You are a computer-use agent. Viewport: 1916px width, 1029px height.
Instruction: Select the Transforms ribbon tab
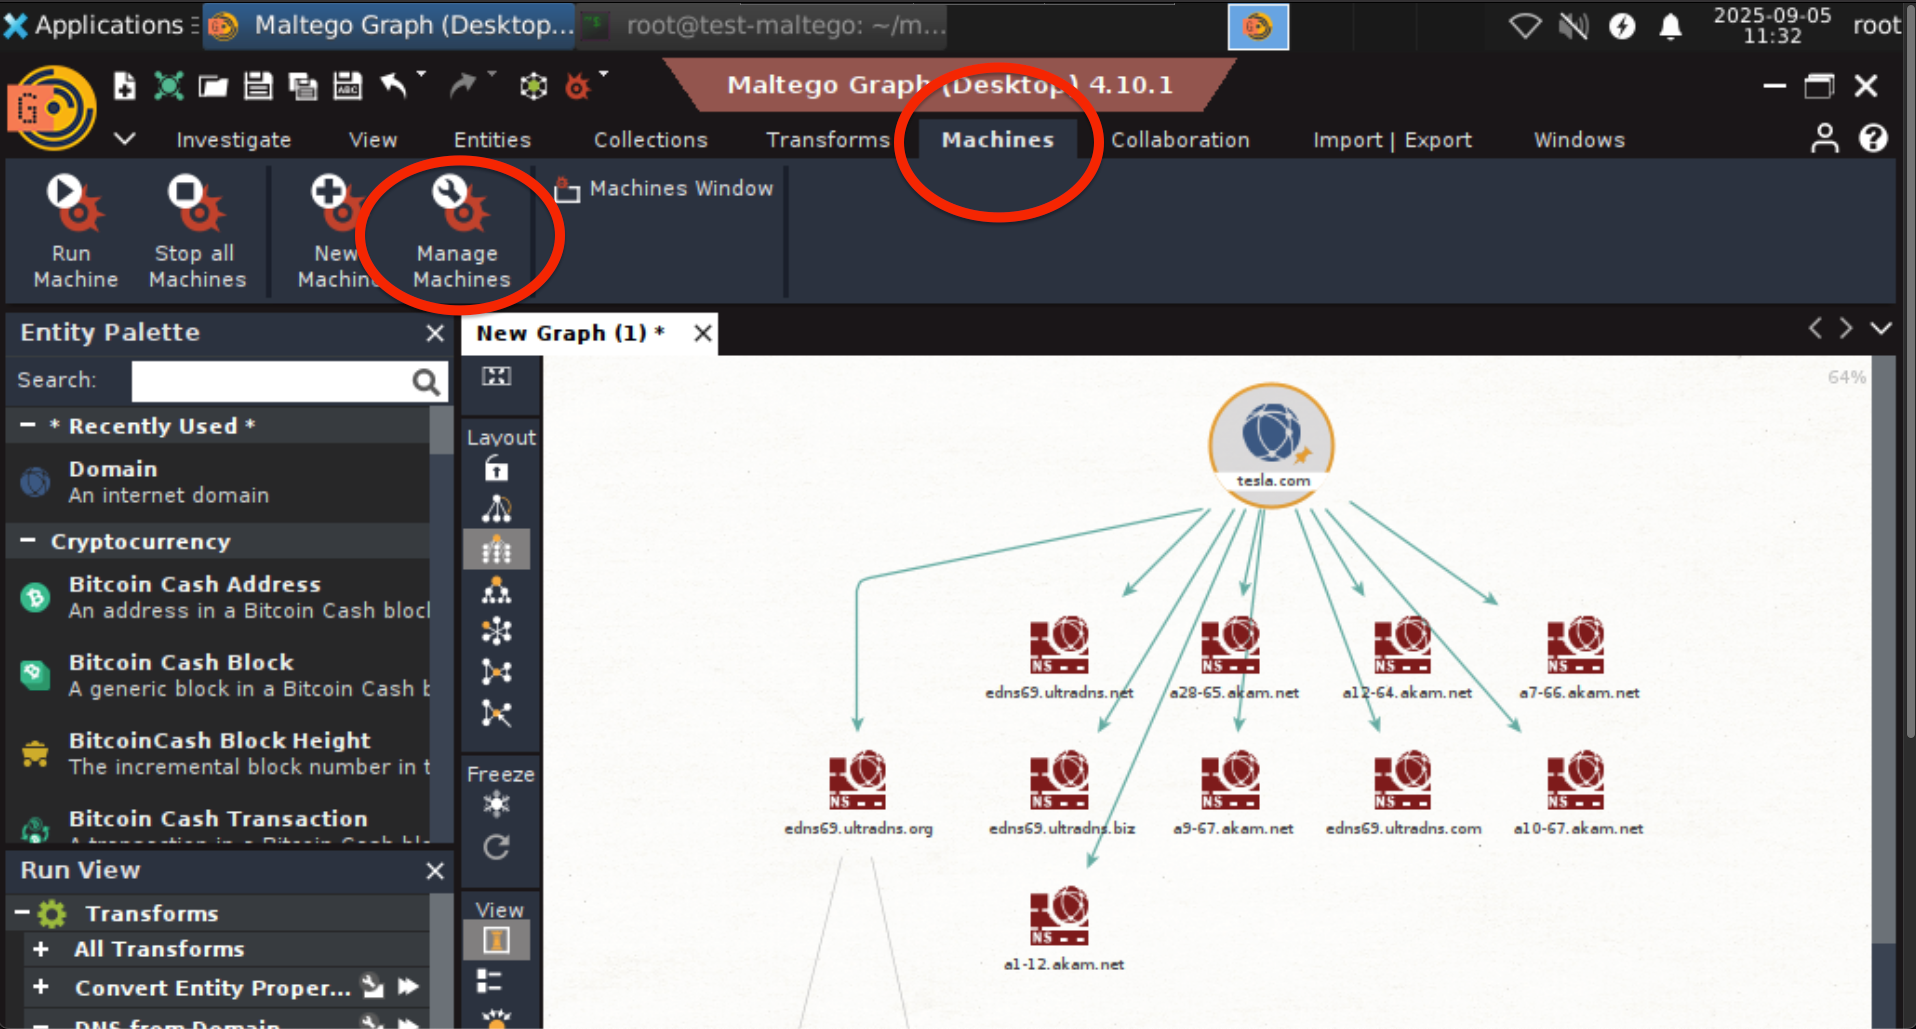[x=827, y=140]
